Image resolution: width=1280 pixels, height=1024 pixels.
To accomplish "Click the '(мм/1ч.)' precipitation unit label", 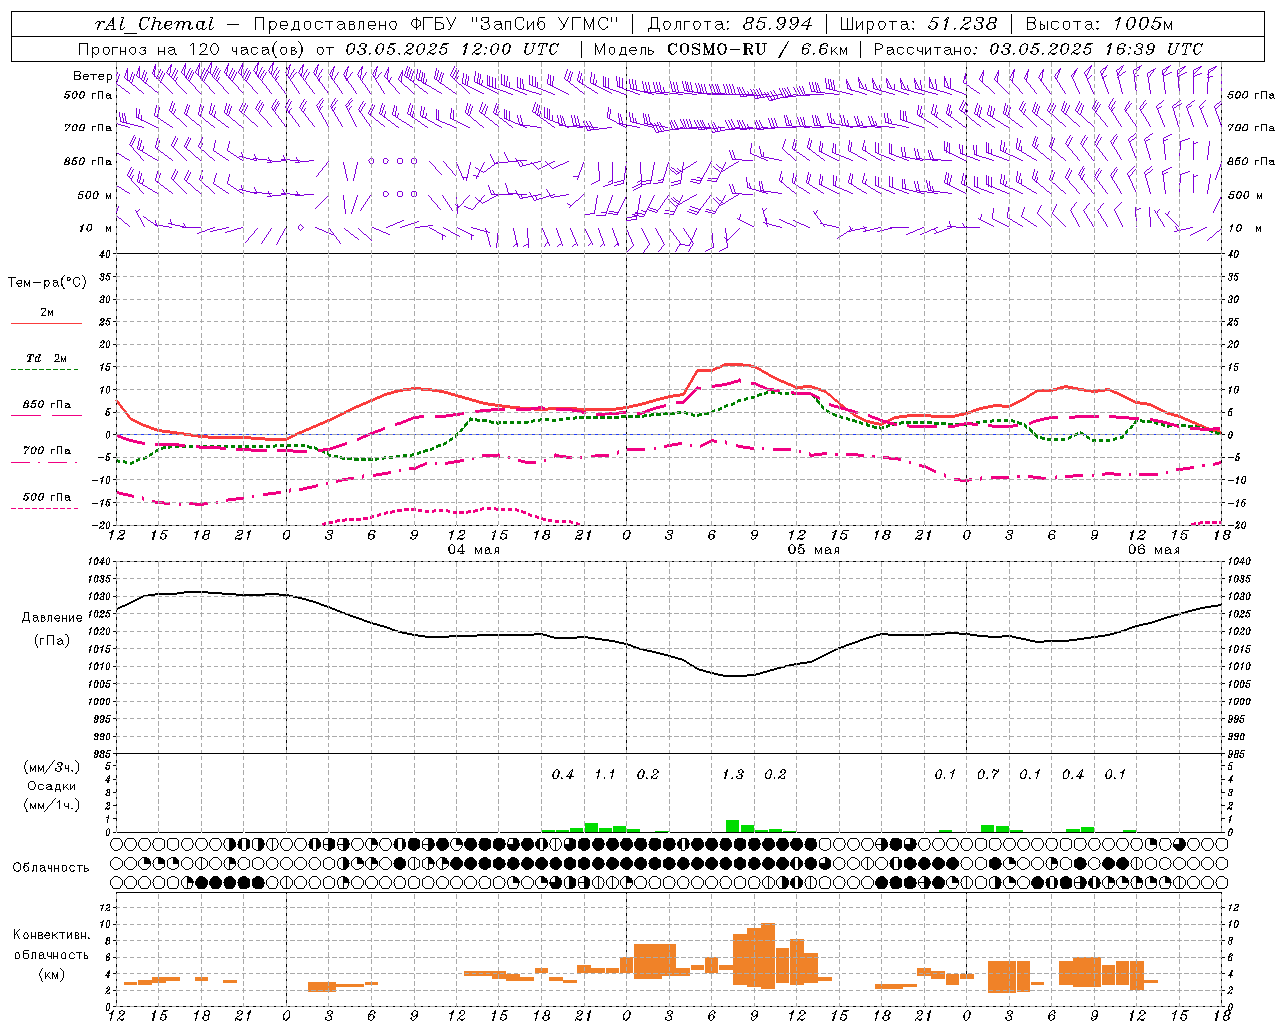I will tap(52, 805).
